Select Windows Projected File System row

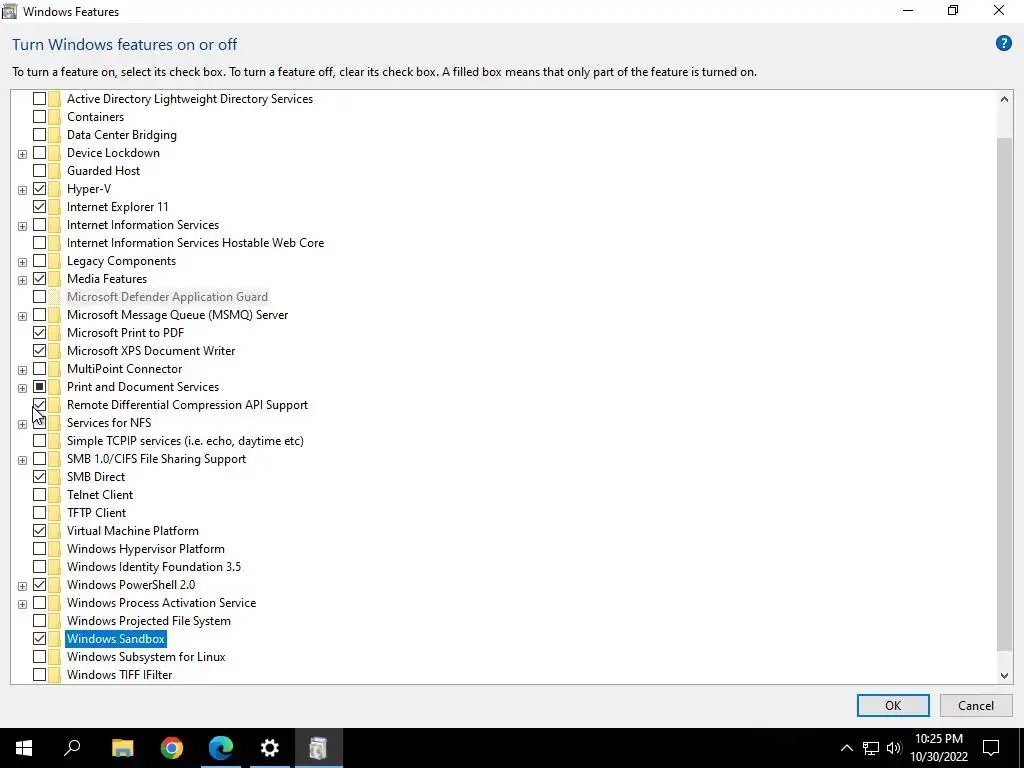pos(148,620)
